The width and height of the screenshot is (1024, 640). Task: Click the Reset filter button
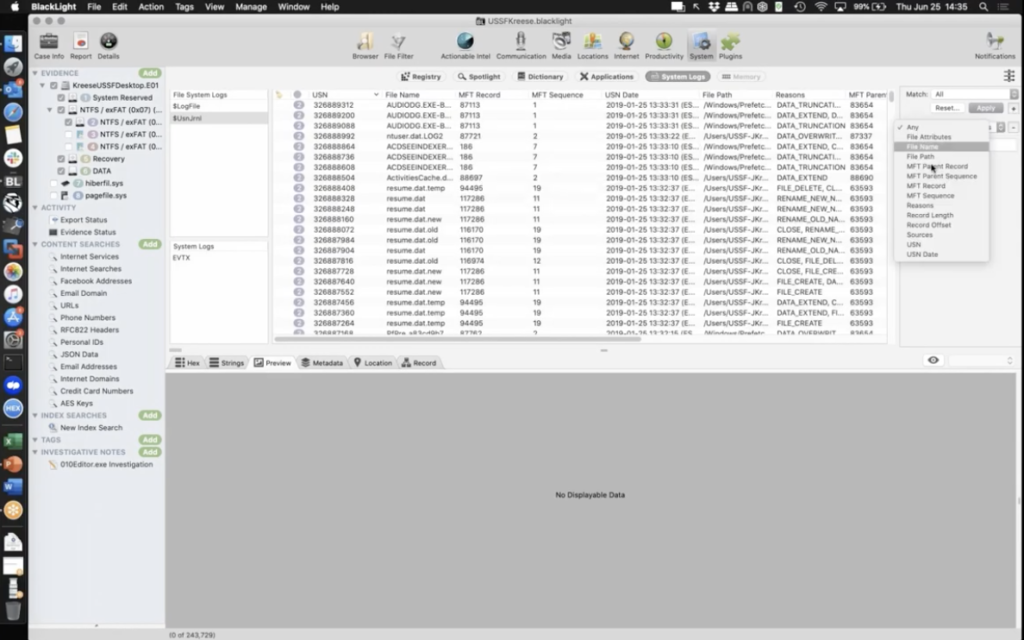point(947,108)
